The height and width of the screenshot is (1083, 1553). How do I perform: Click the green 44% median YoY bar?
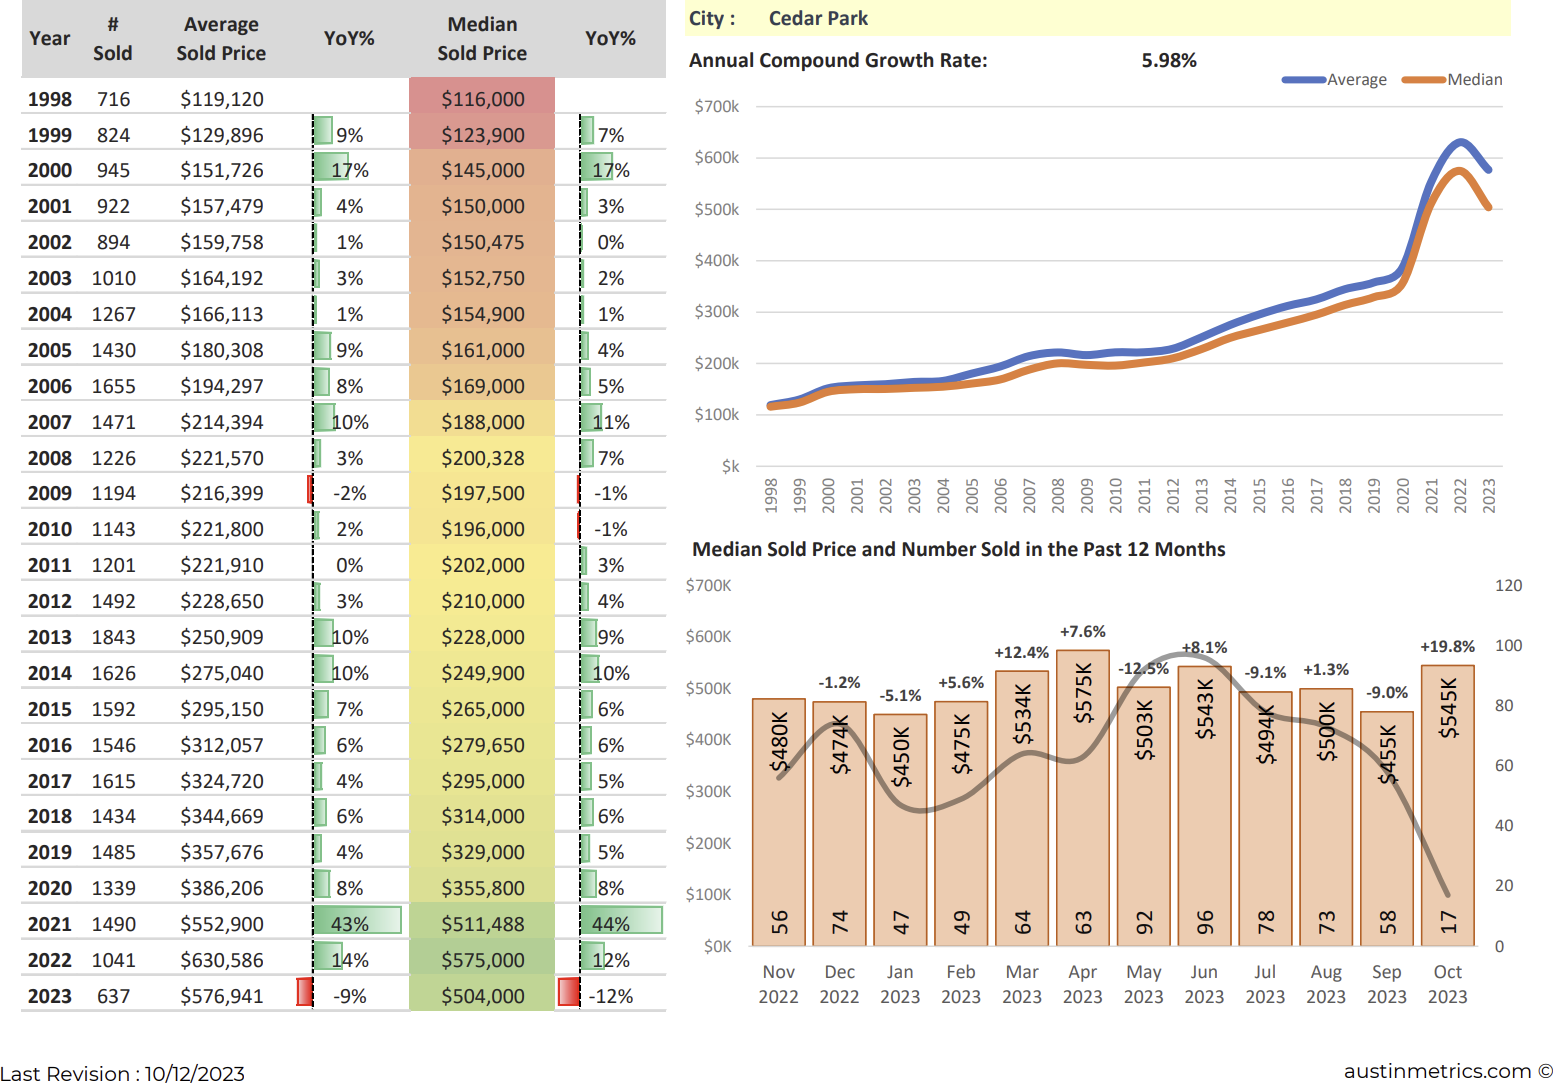[620, 921]
